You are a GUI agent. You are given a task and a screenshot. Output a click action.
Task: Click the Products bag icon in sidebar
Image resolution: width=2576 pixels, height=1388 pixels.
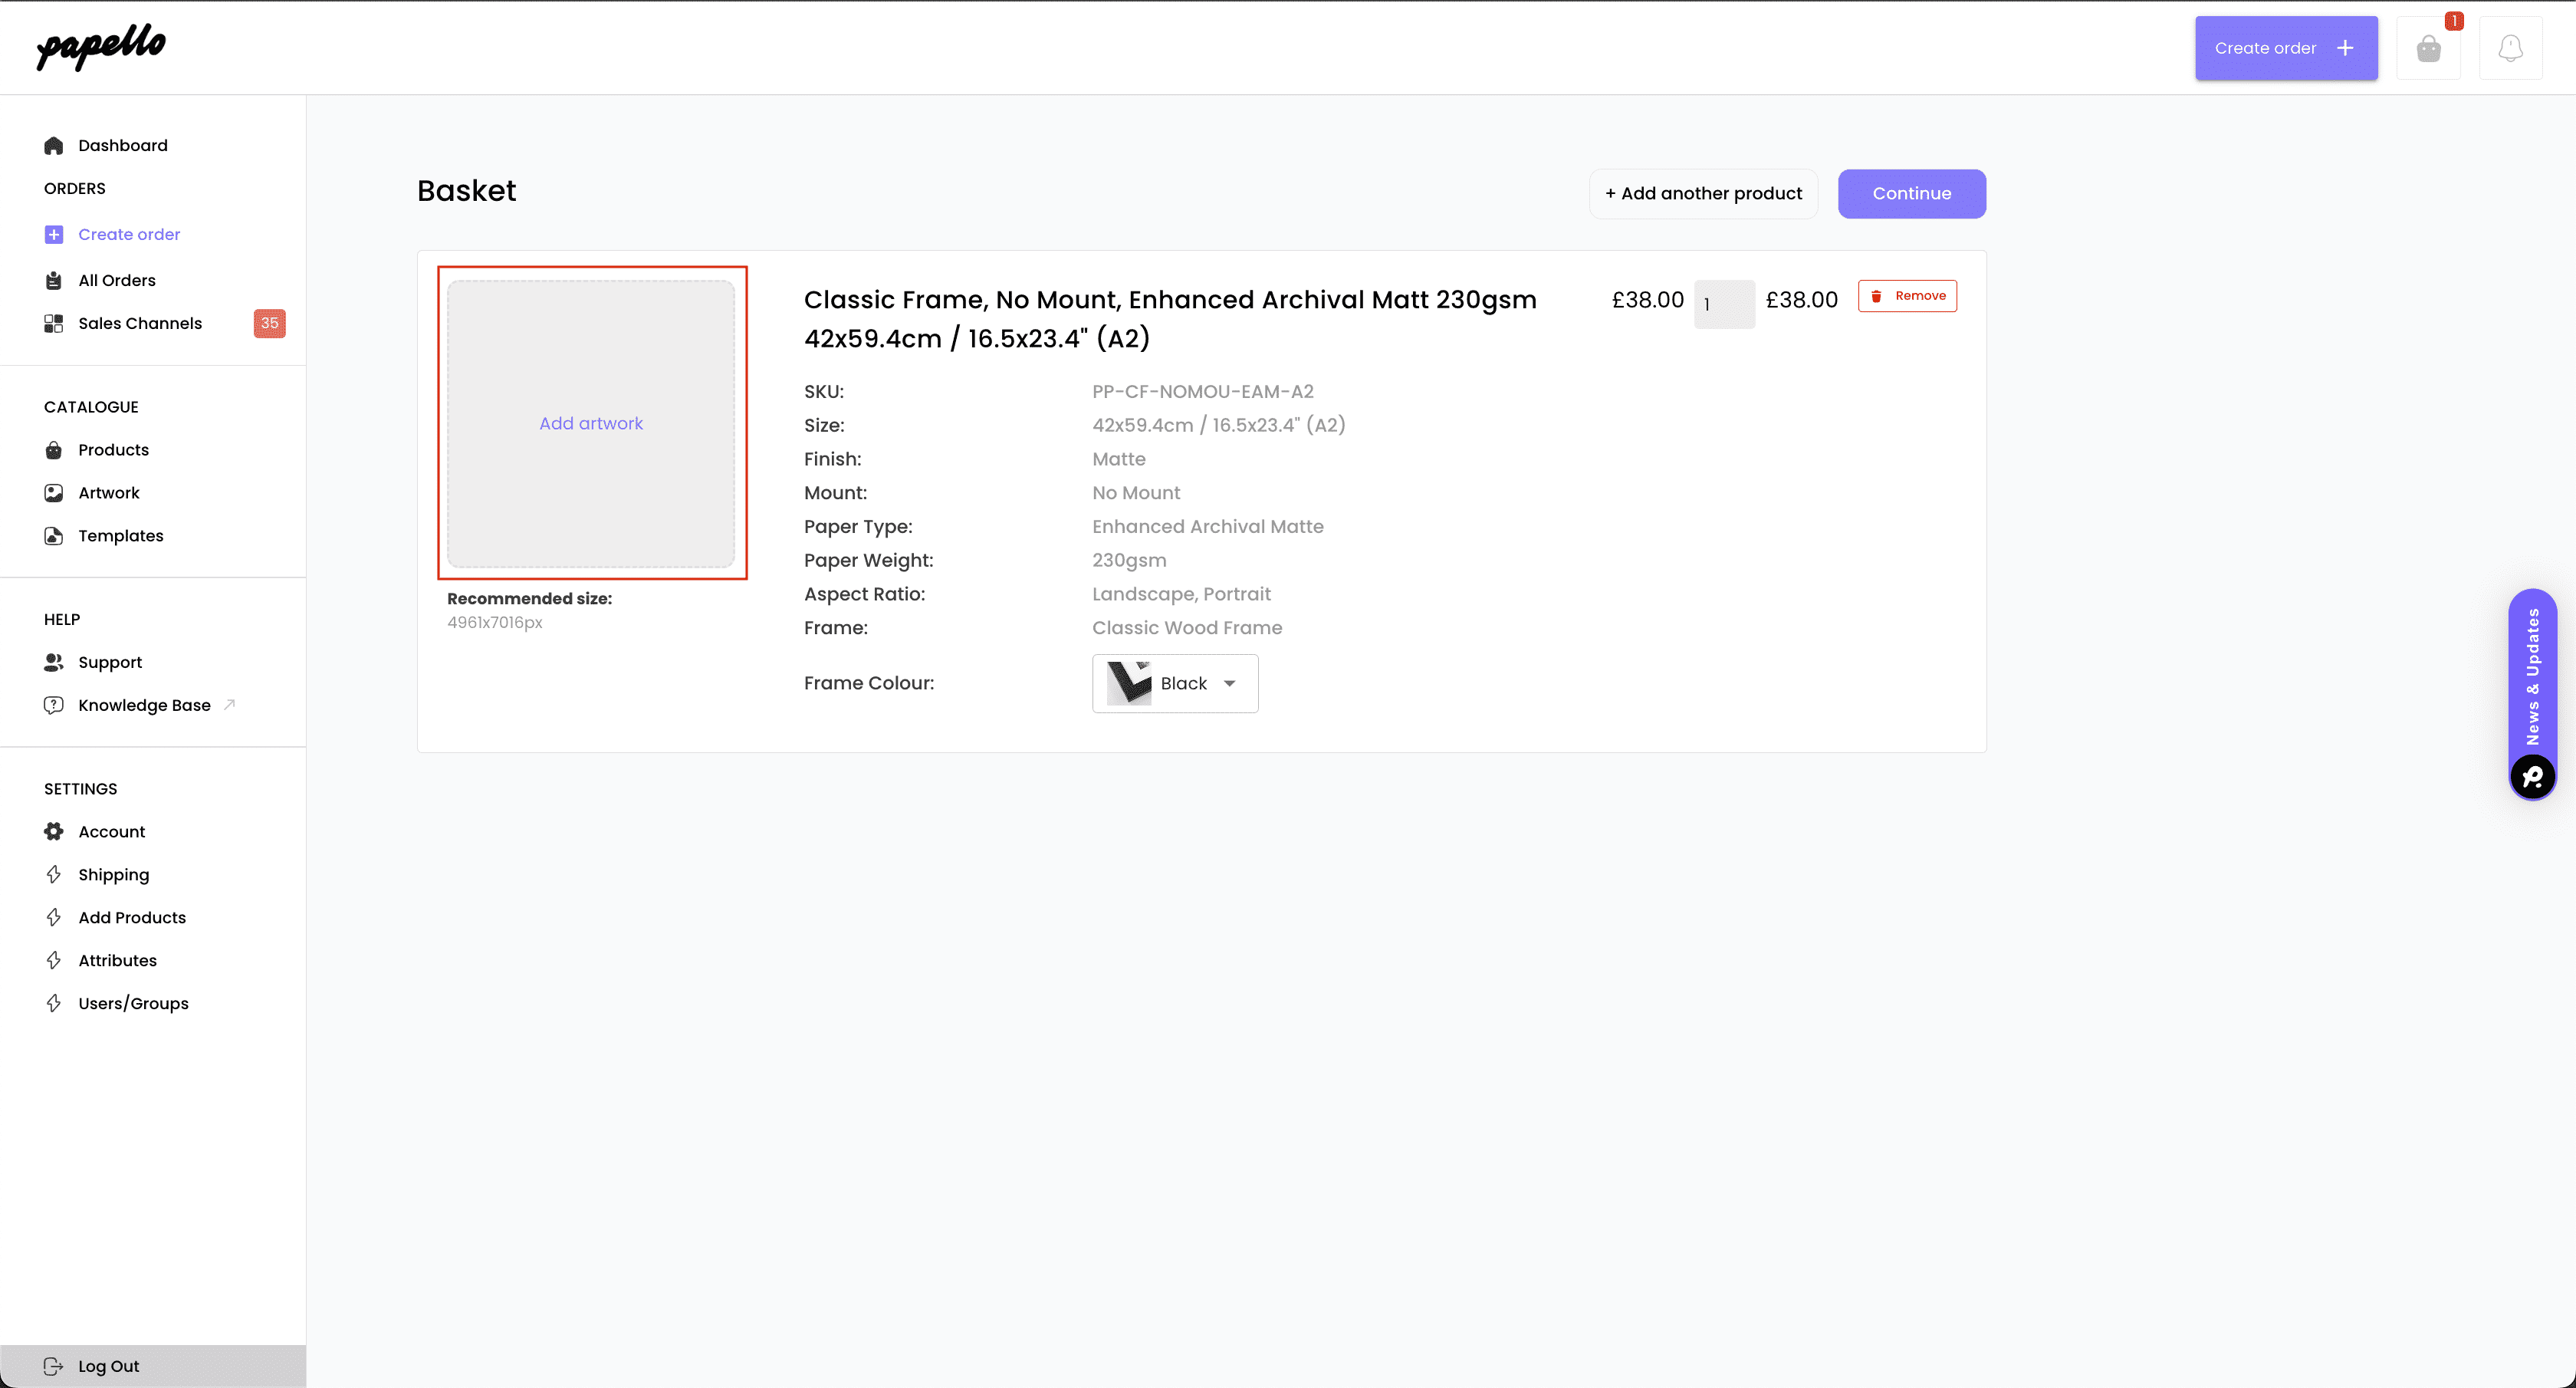click(54, 451)
